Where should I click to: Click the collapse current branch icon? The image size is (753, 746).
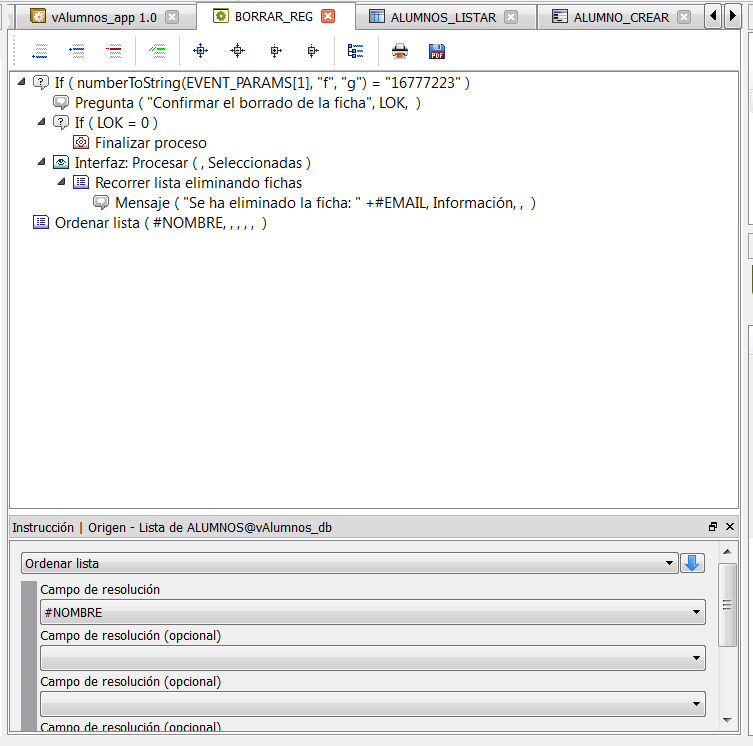coord(313,51)
